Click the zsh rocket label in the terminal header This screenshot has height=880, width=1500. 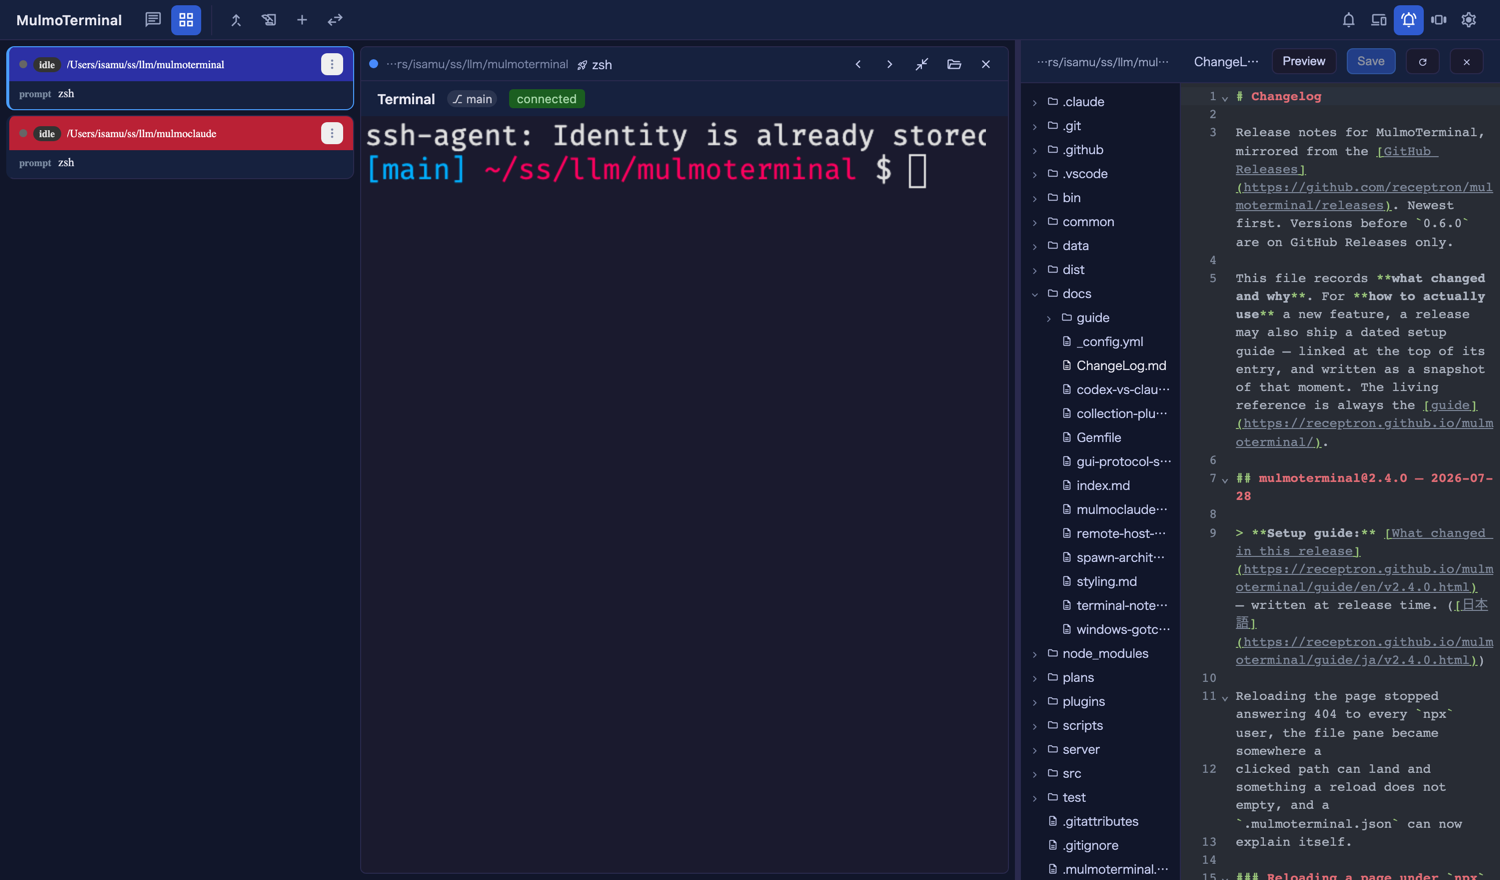point(595,64)
